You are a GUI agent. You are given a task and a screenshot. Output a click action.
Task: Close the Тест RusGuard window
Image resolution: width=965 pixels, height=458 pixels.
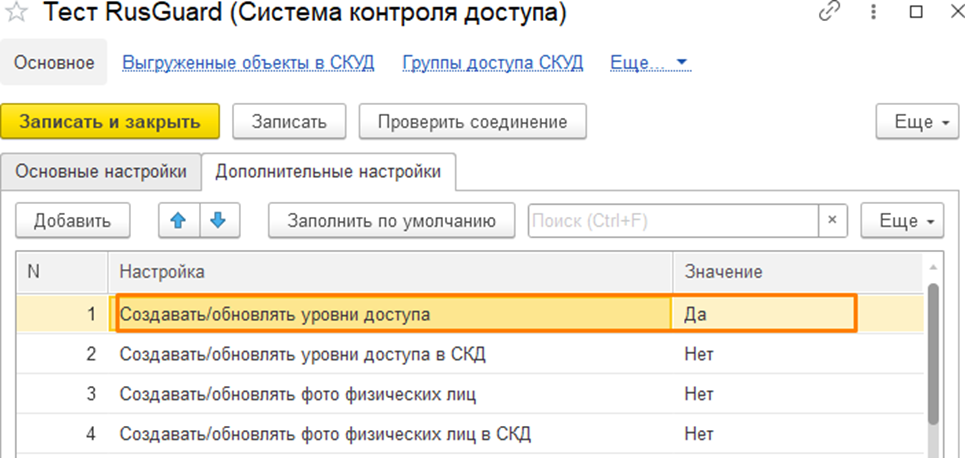tap(949, 13)
